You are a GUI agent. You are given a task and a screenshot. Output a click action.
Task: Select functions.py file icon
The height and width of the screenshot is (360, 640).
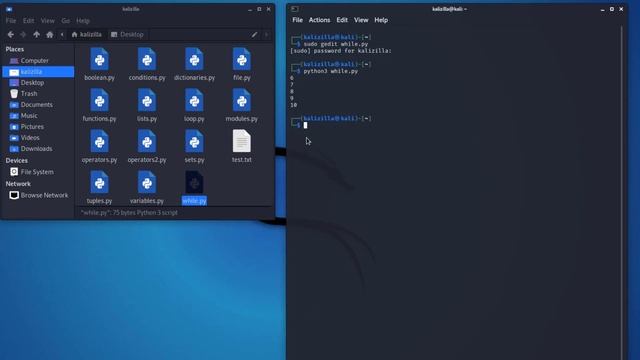(x=99, y=100)
